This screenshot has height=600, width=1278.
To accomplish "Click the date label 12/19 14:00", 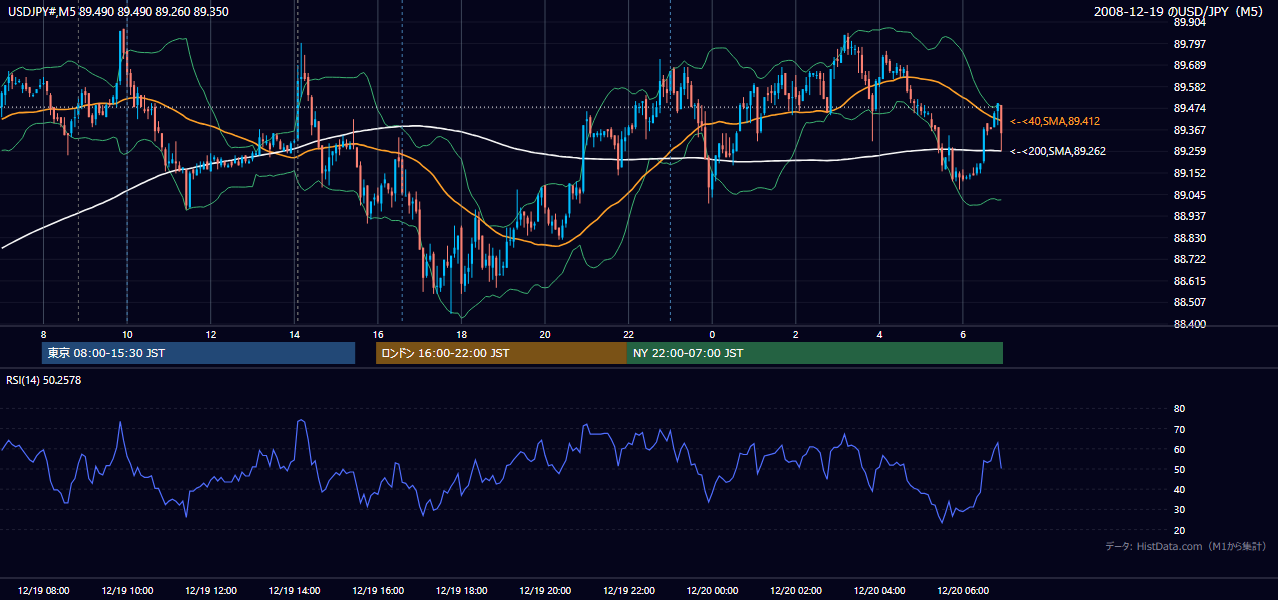I will pyautogui.click(x=294, y=591).
